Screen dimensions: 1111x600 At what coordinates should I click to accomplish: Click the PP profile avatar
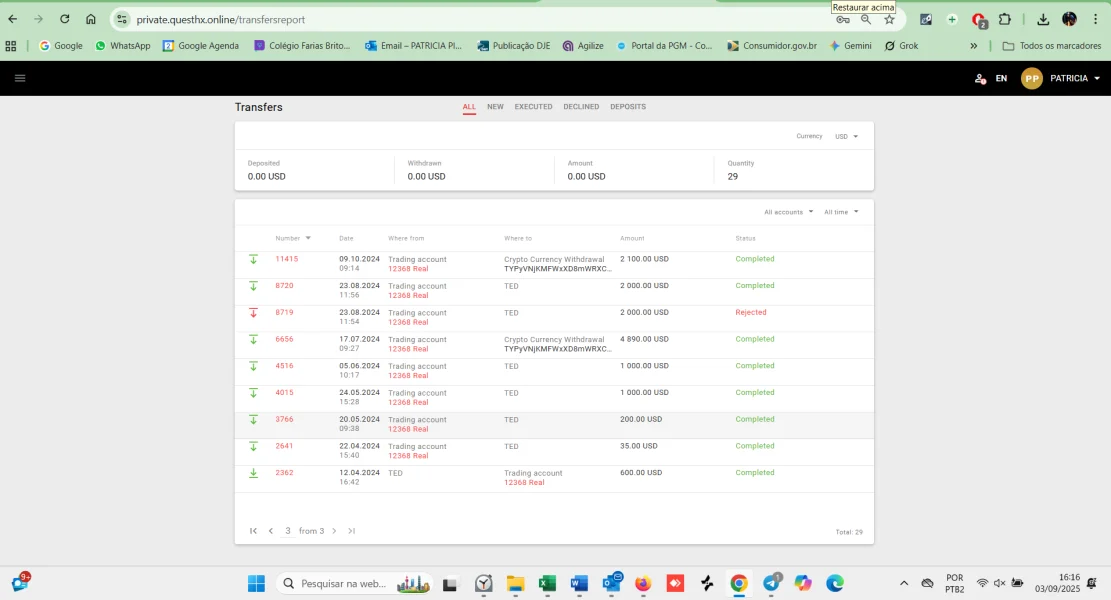tap(1032, 78)
